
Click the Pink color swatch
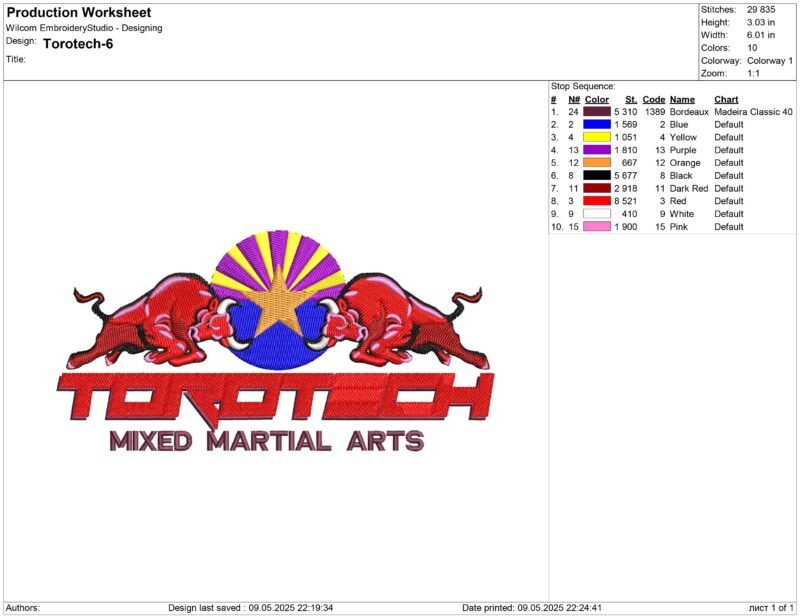(x=596, y=227)
